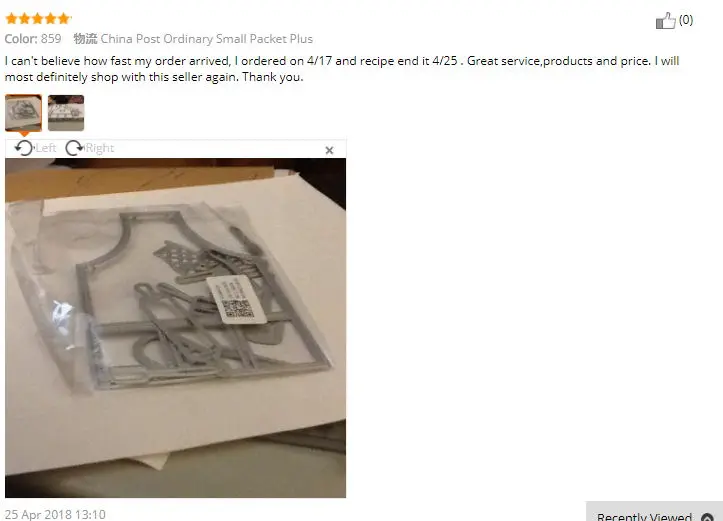Select the second review photo thumbnail

pos(66,113)
